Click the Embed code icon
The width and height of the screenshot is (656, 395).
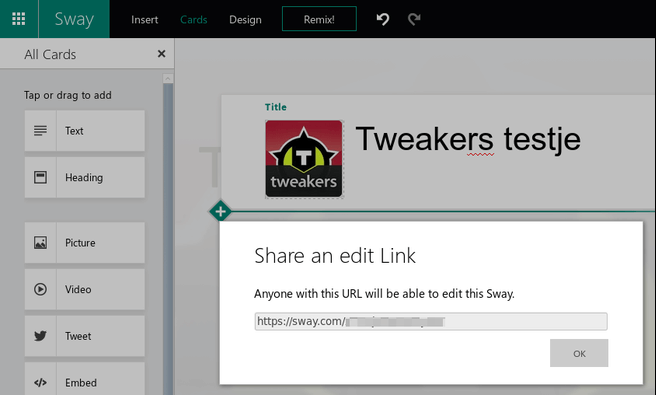pyautogui.click(x=40, y=382)
